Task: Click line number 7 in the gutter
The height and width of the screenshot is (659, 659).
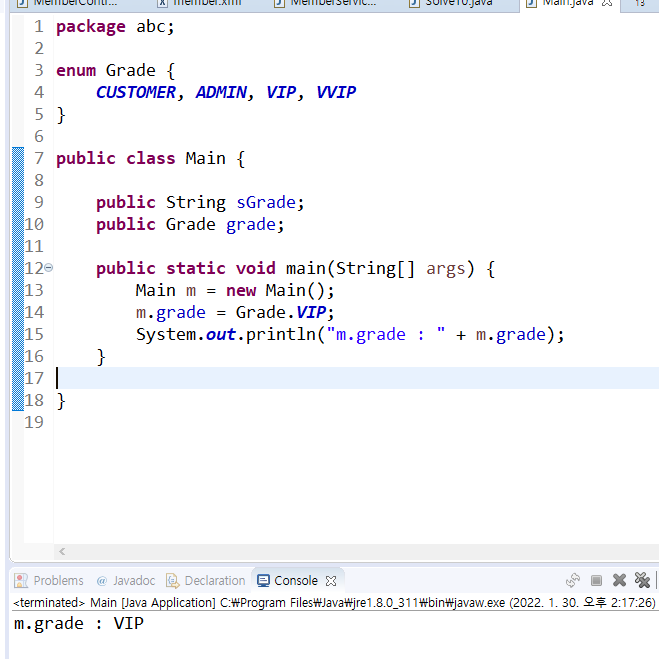Action: click(x=39, y=158)
